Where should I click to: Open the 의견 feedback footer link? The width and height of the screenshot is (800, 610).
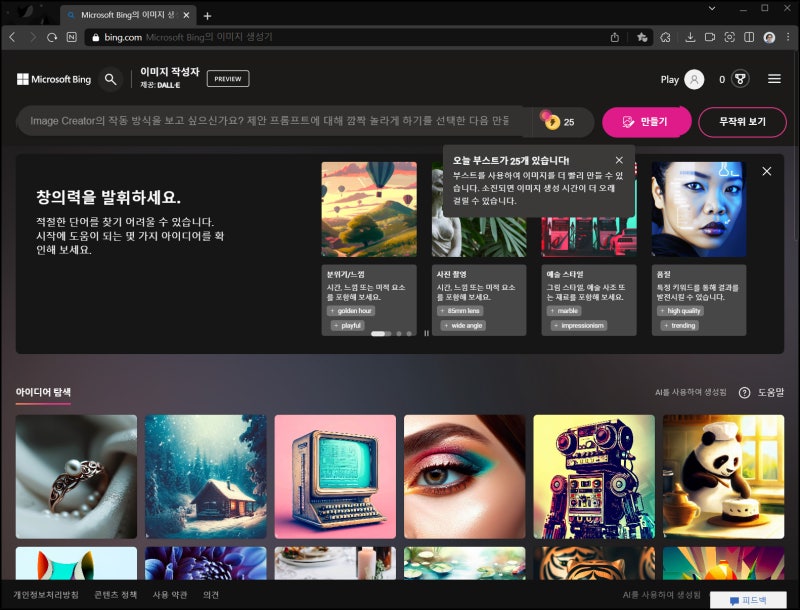(x=211, y=595)
